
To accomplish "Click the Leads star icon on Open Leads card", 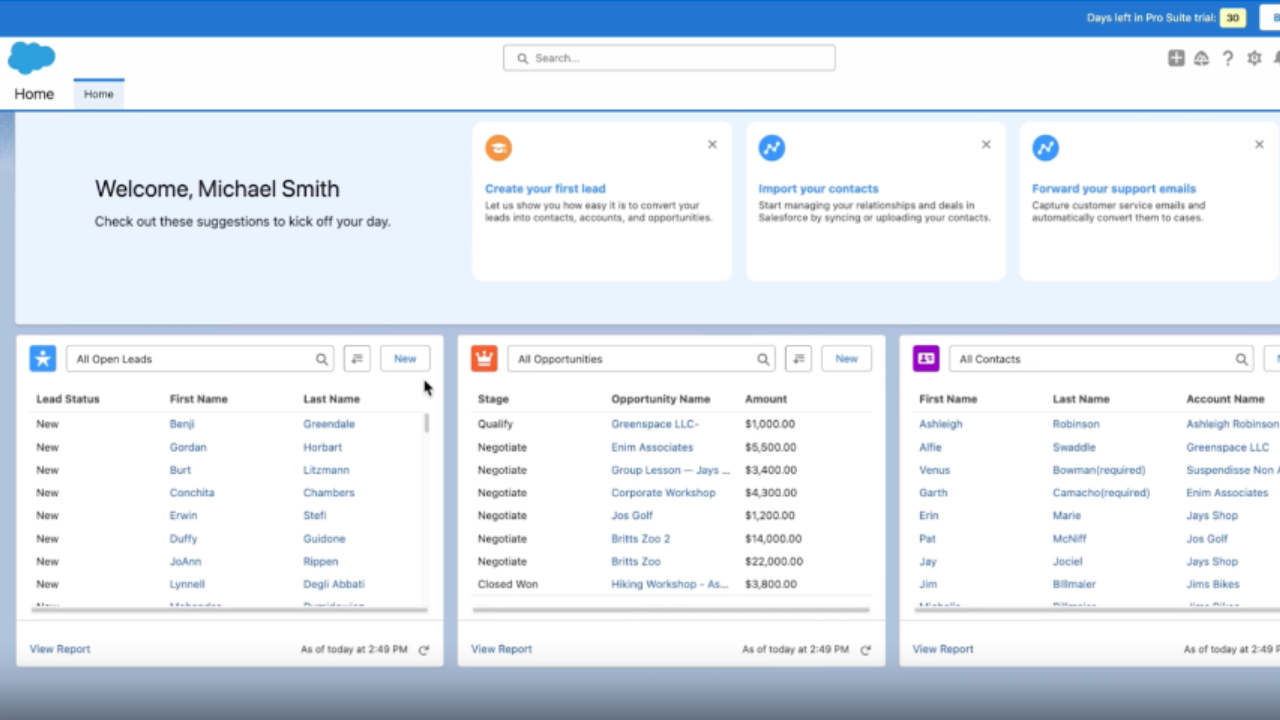I will 42,358.
